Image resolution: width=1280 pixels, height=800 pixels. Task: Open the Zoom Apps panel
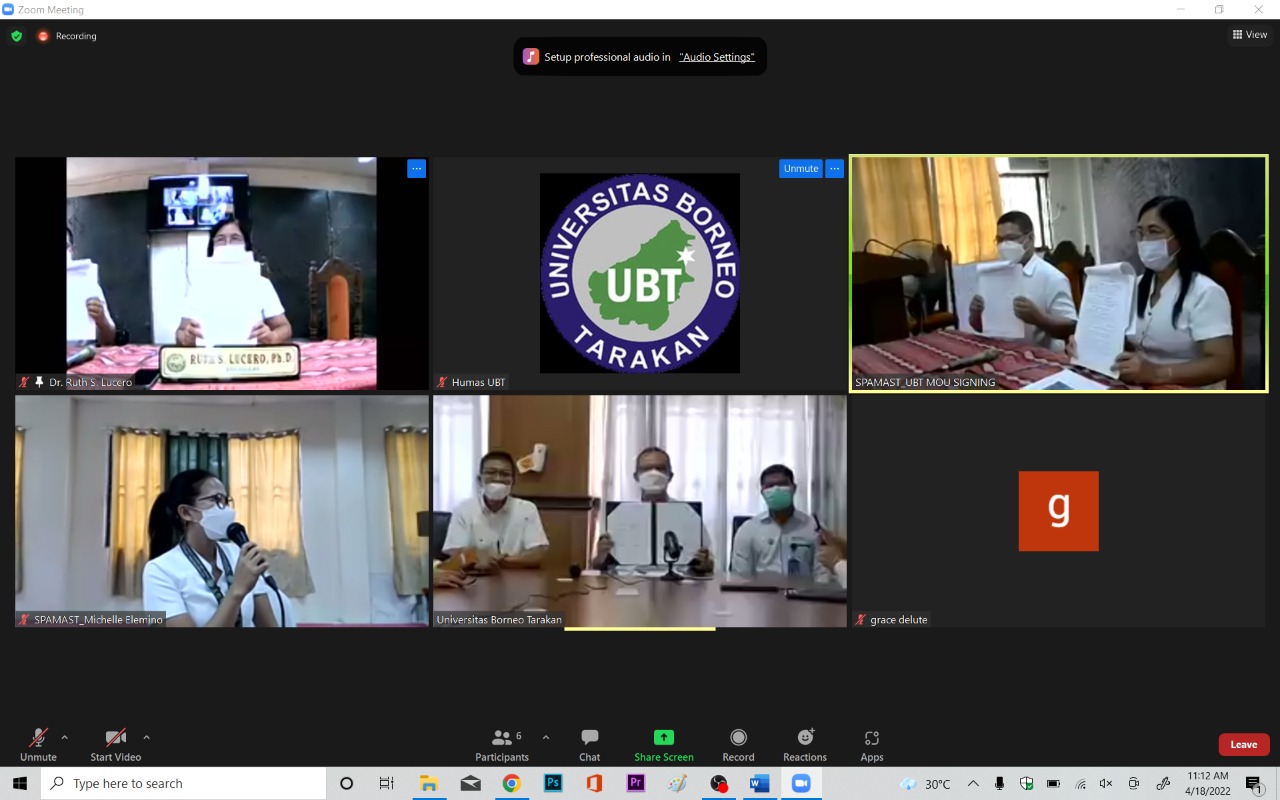[872, 745]
